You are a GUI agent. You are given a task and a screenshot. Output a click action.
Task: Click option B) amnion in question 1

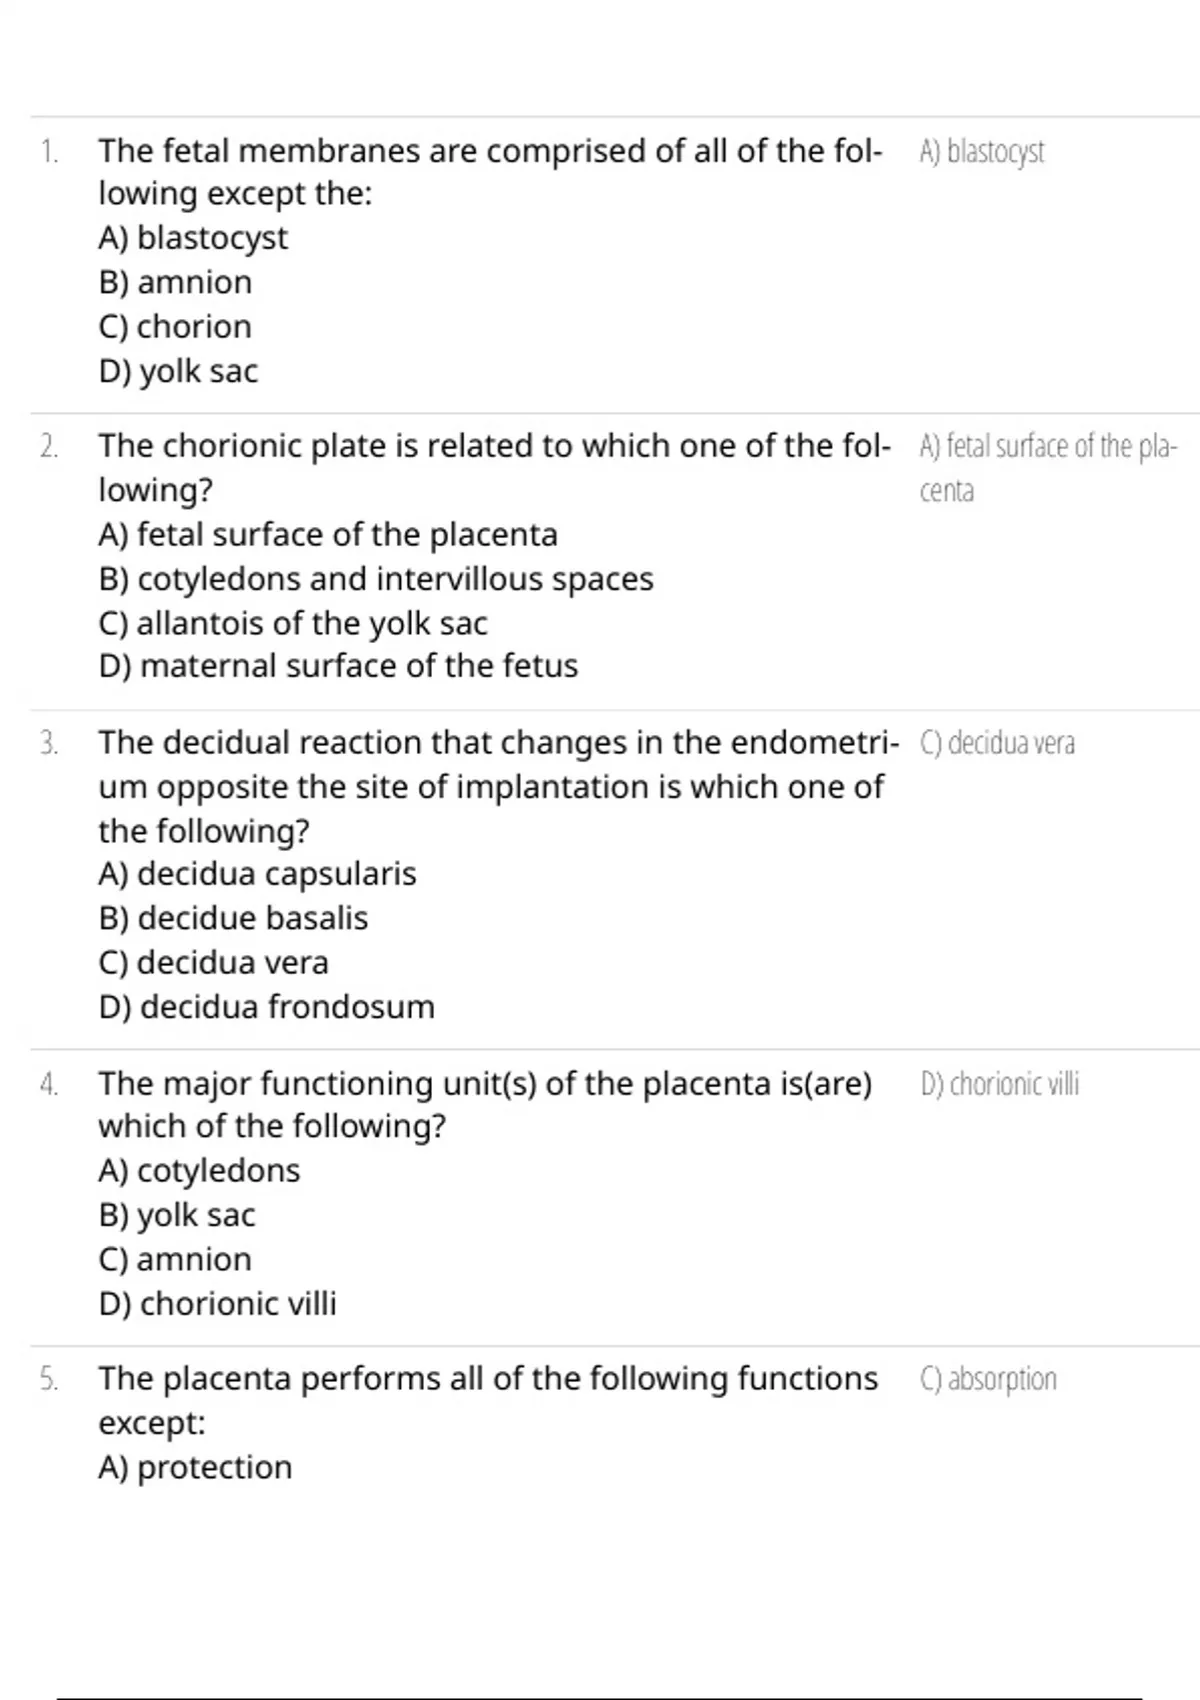tap(175, 282)
